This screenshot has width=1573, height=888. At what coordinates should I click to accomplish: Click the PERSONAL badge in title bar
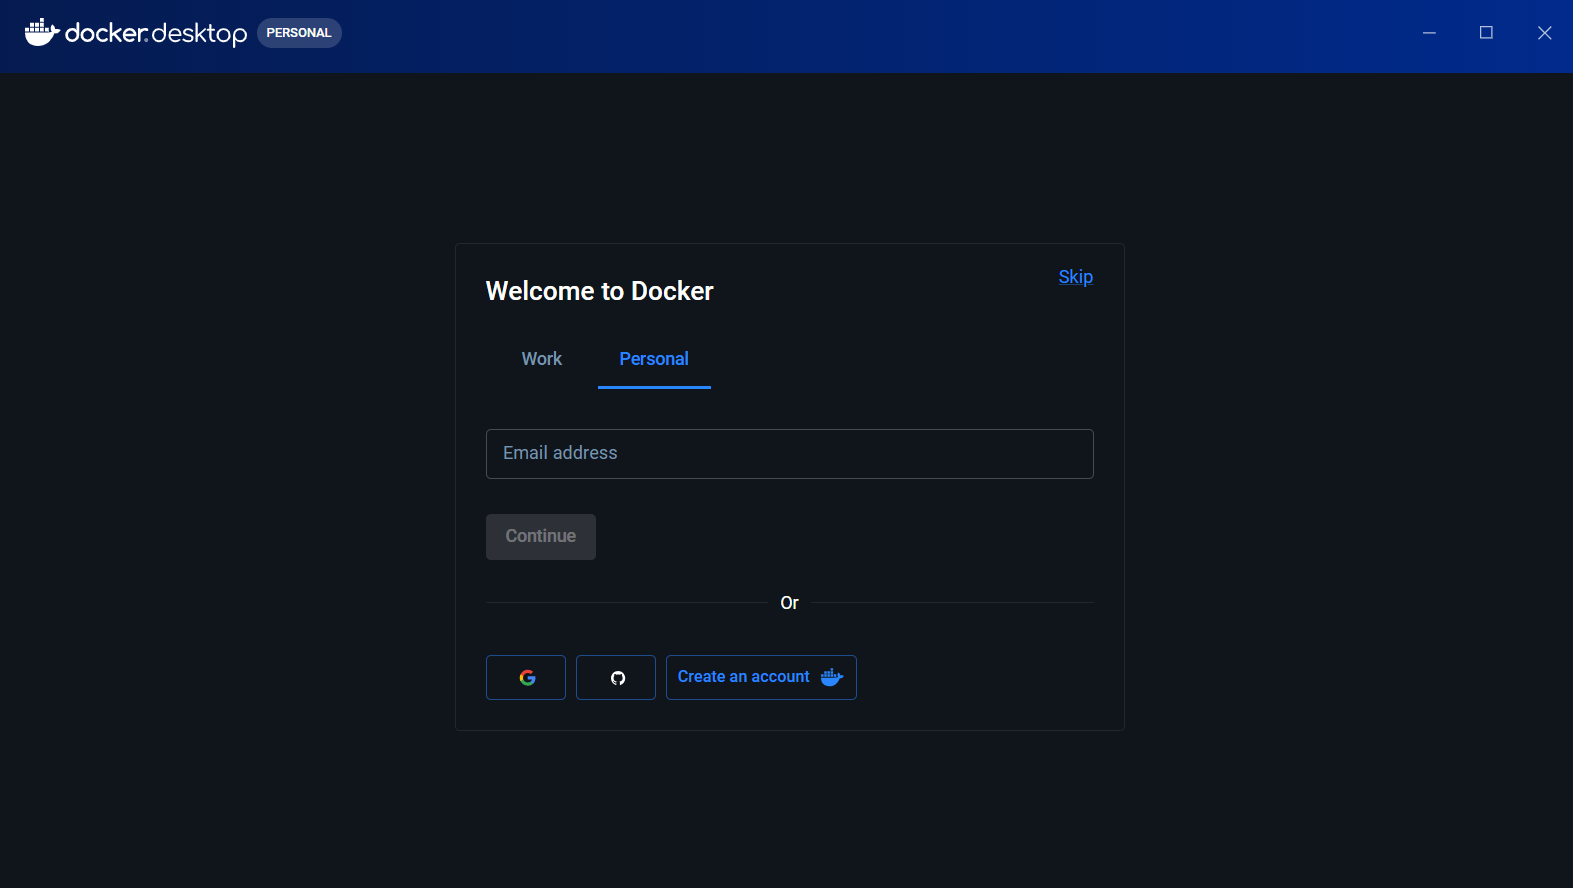[299, 33]
